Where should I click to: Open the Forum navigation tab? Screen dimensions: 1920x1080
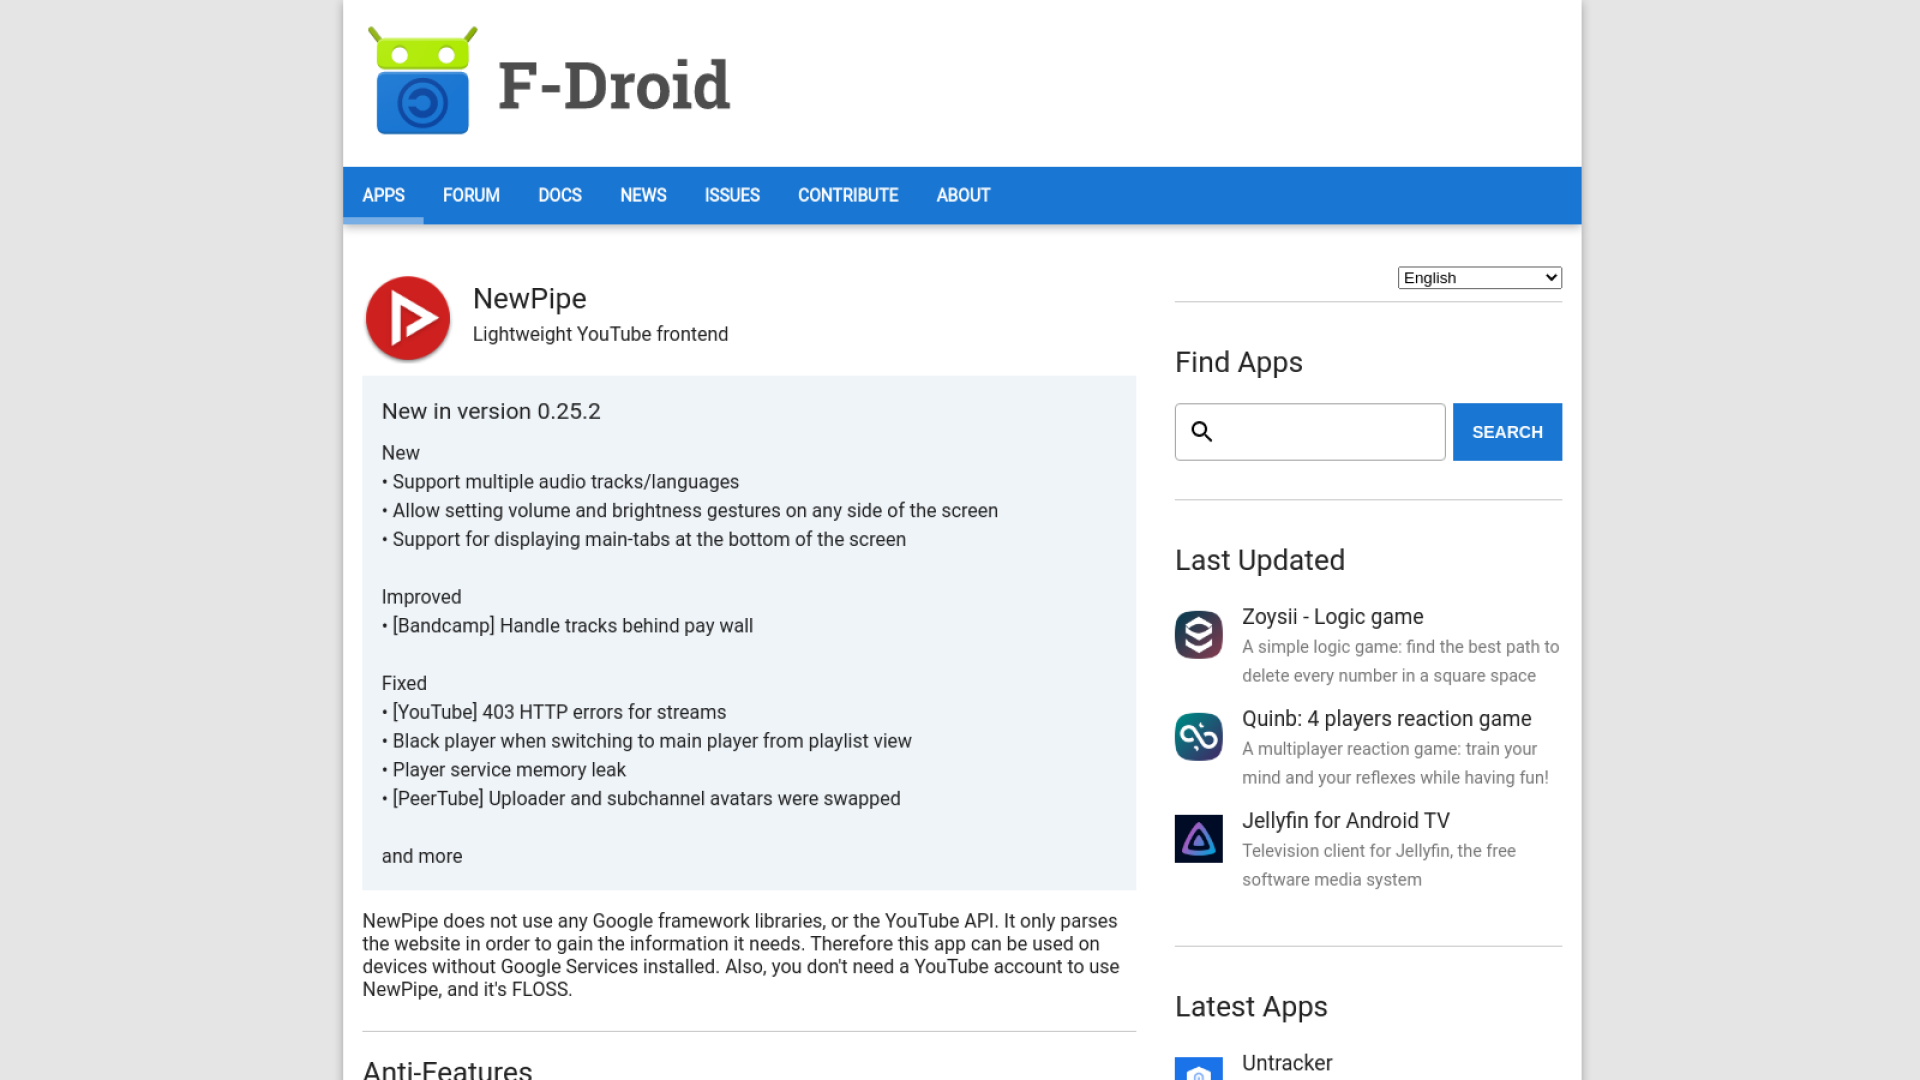[x=471, y=195]
